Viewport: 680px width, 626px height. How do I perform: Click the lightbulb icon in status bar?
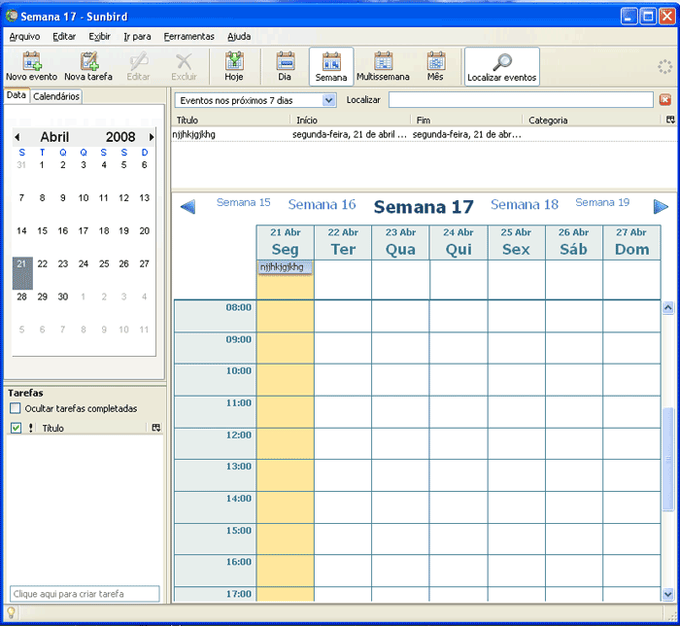(11, 613)
